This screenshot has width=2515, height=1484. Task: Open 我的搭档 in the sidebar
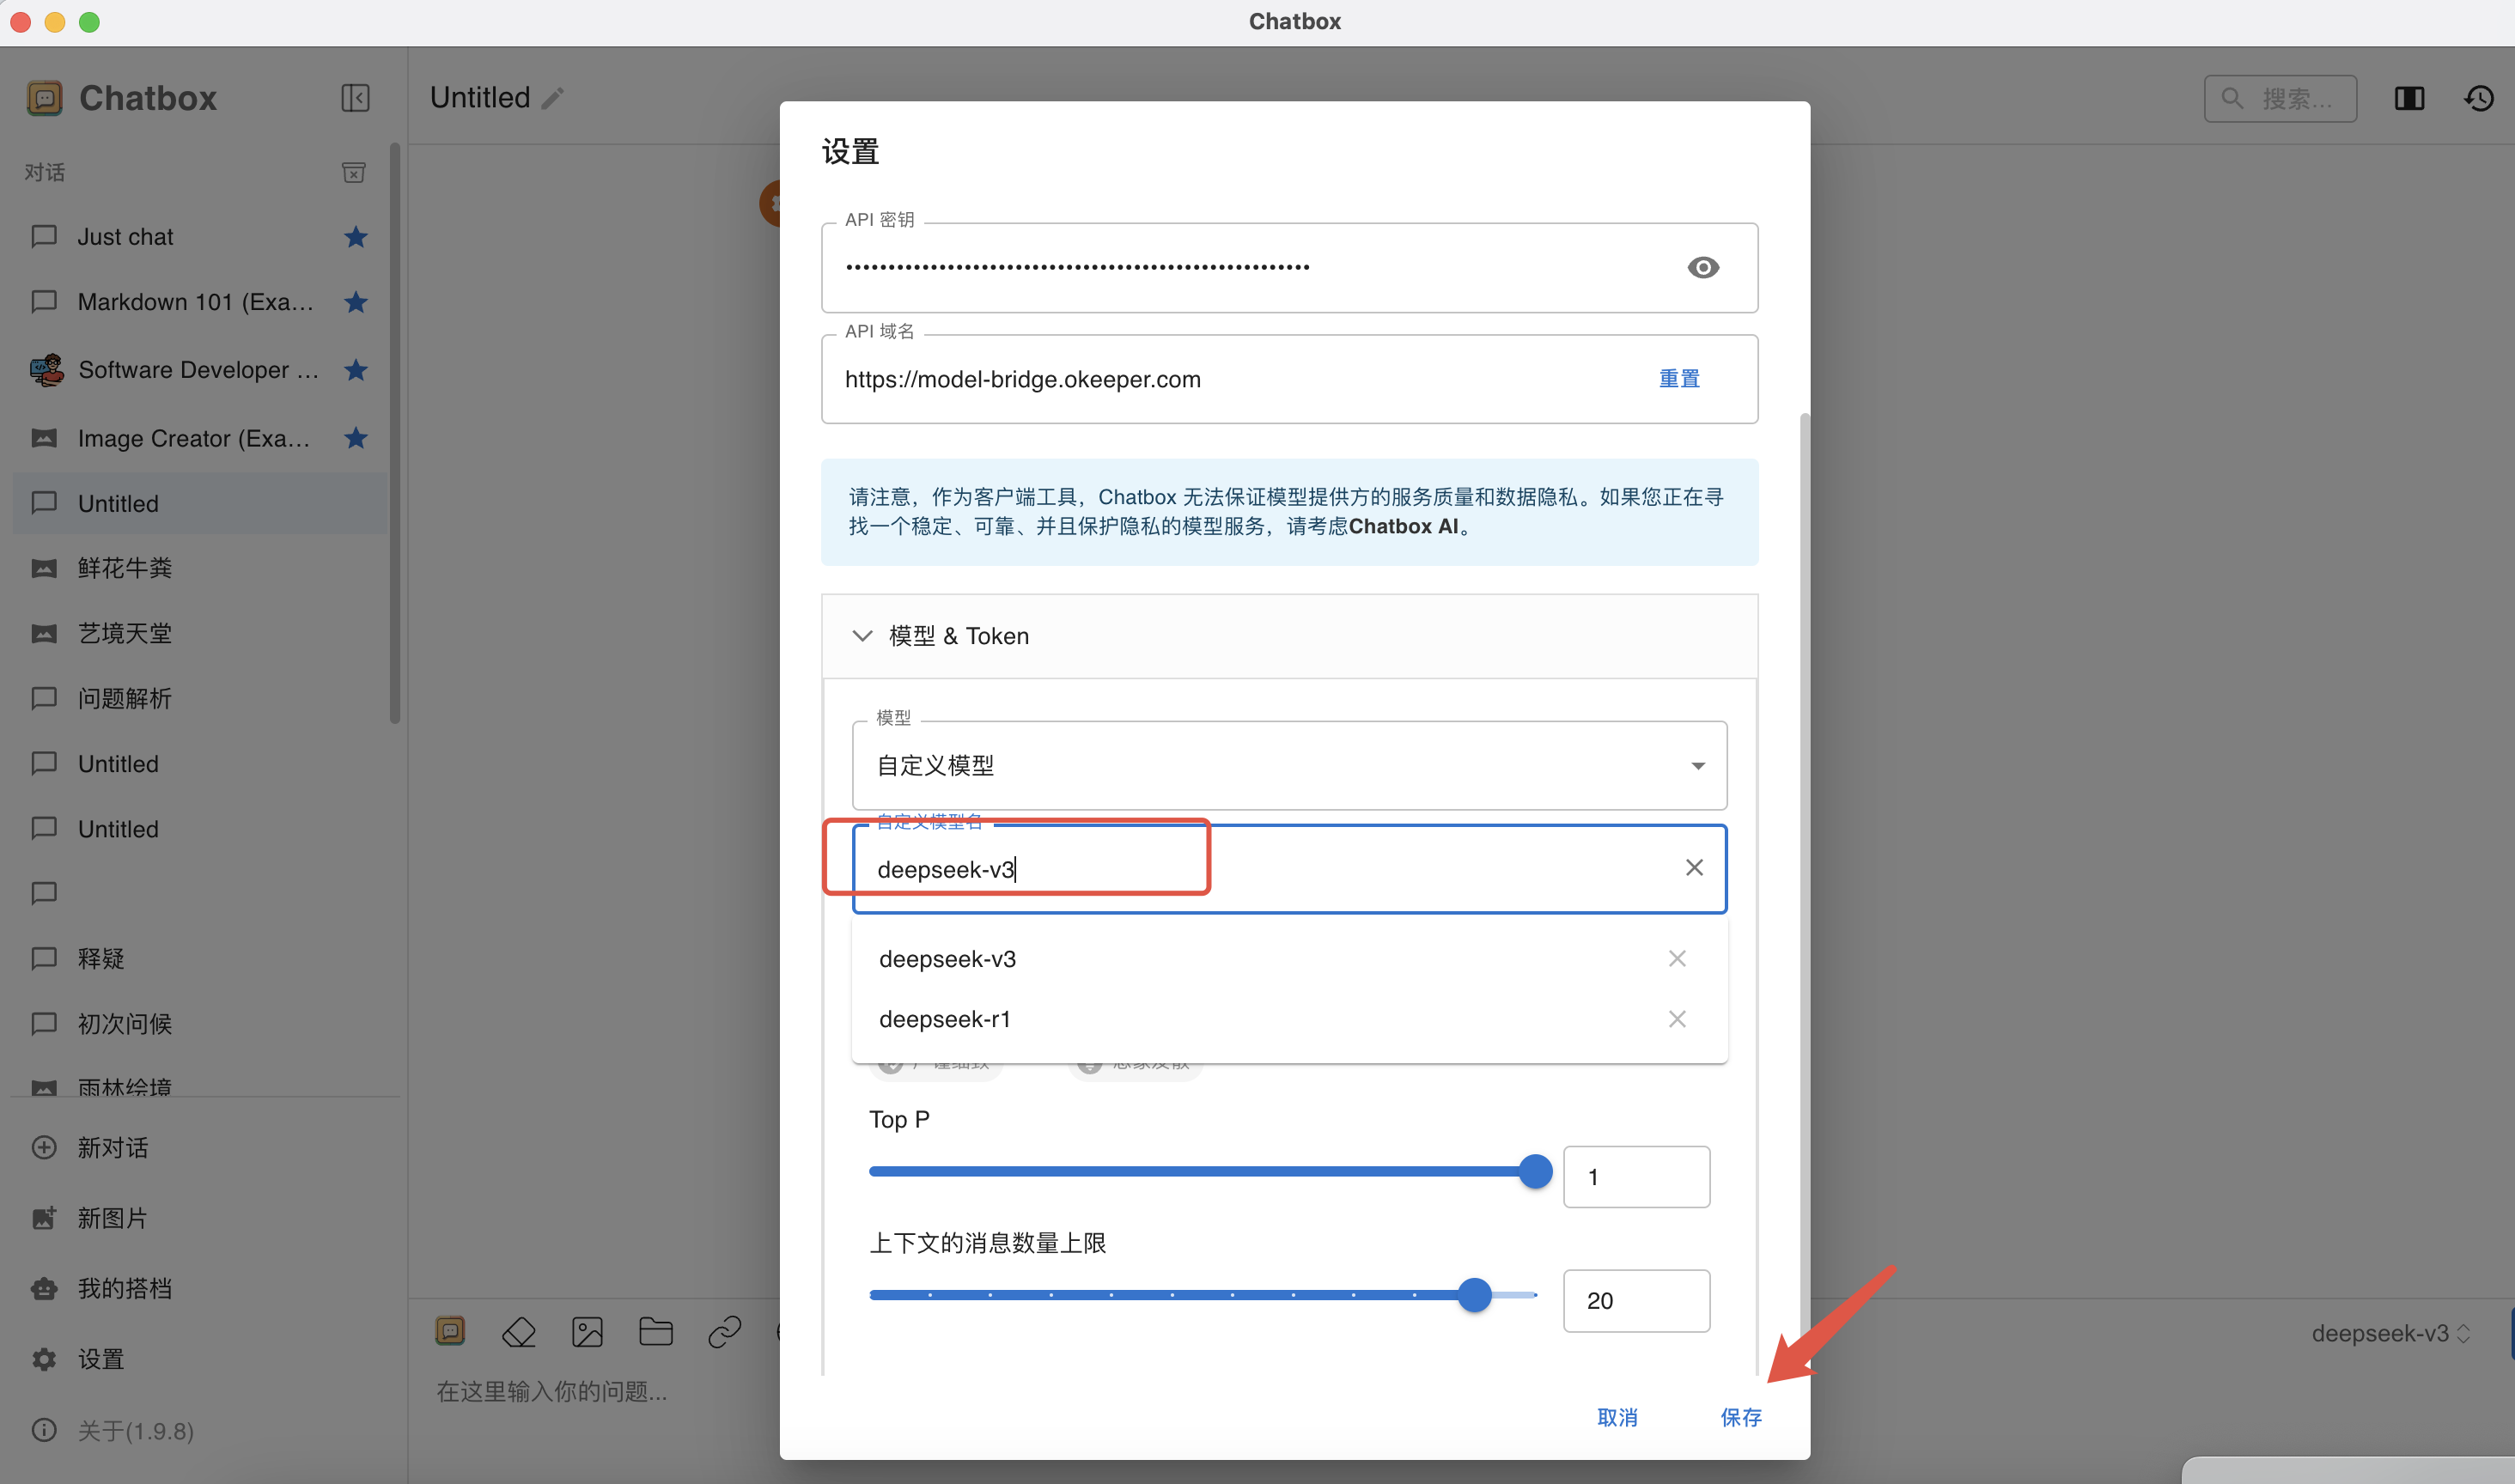pyautogui.click(x=125, y=1288)
